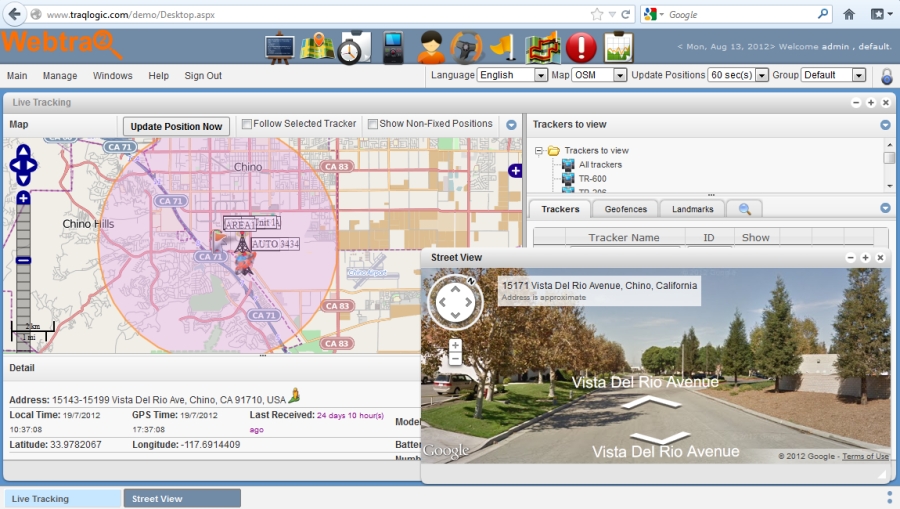
Task: Select All trackers in the tree
Action: 600,165
